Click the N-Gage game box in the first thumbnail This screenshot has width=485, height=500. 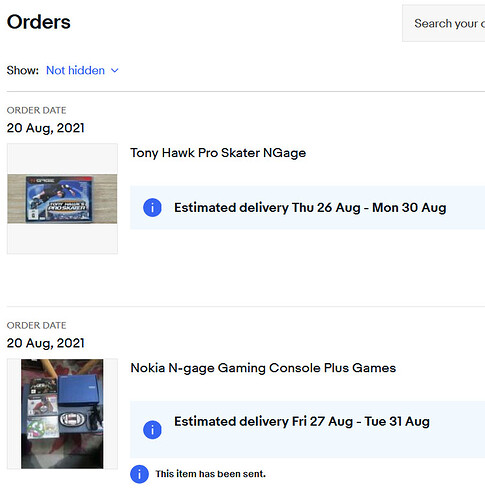[59, 199]
